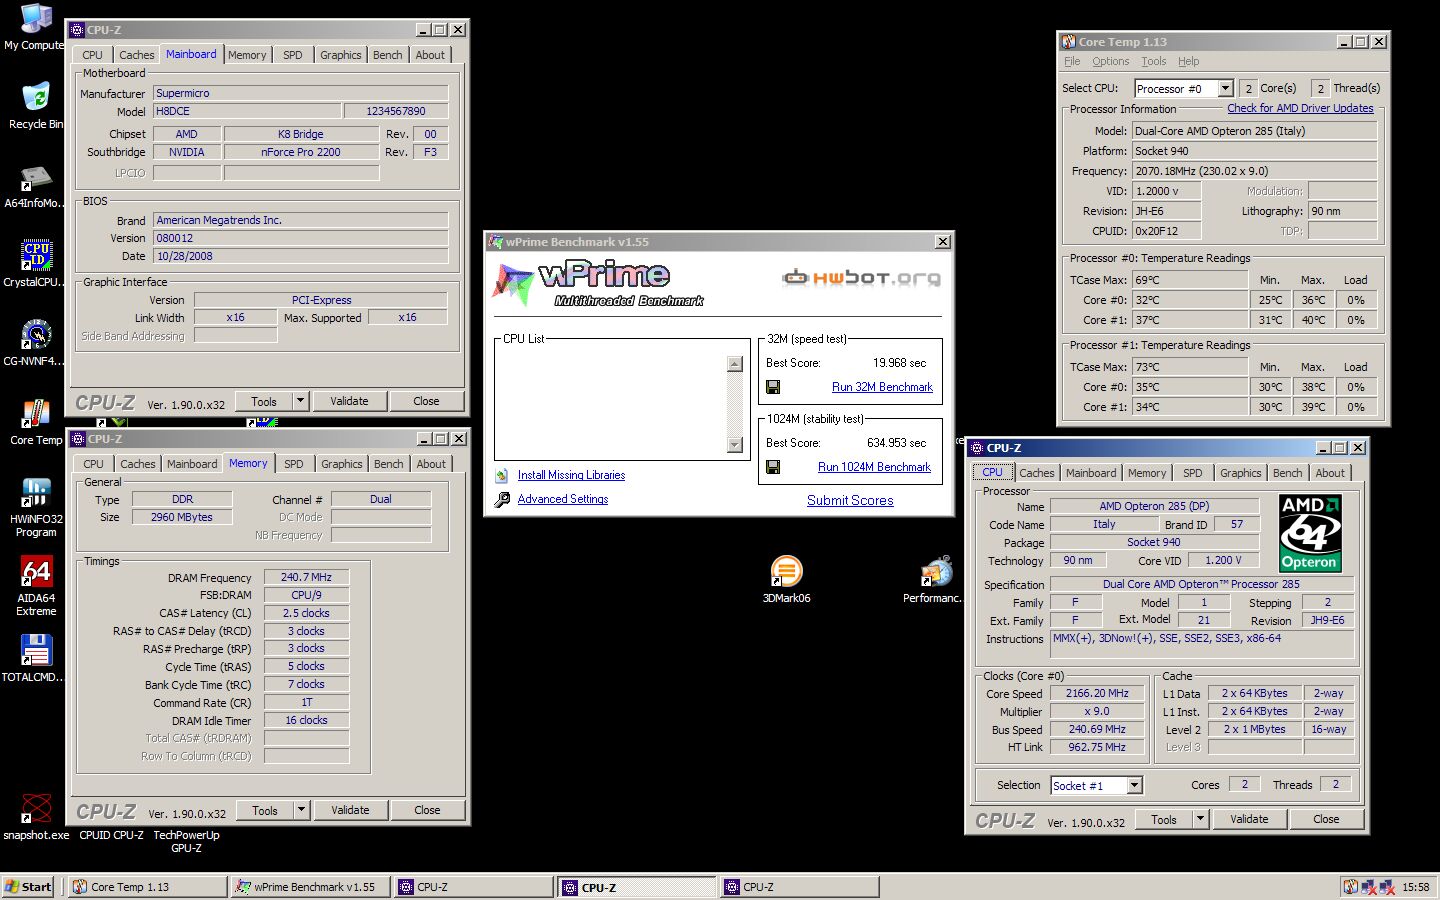The width and height of the screenshot is (1440, 900).
Task: Open Tools dropdown arrow in CPU tab CPU-Z window
Action: [1200, 819]
